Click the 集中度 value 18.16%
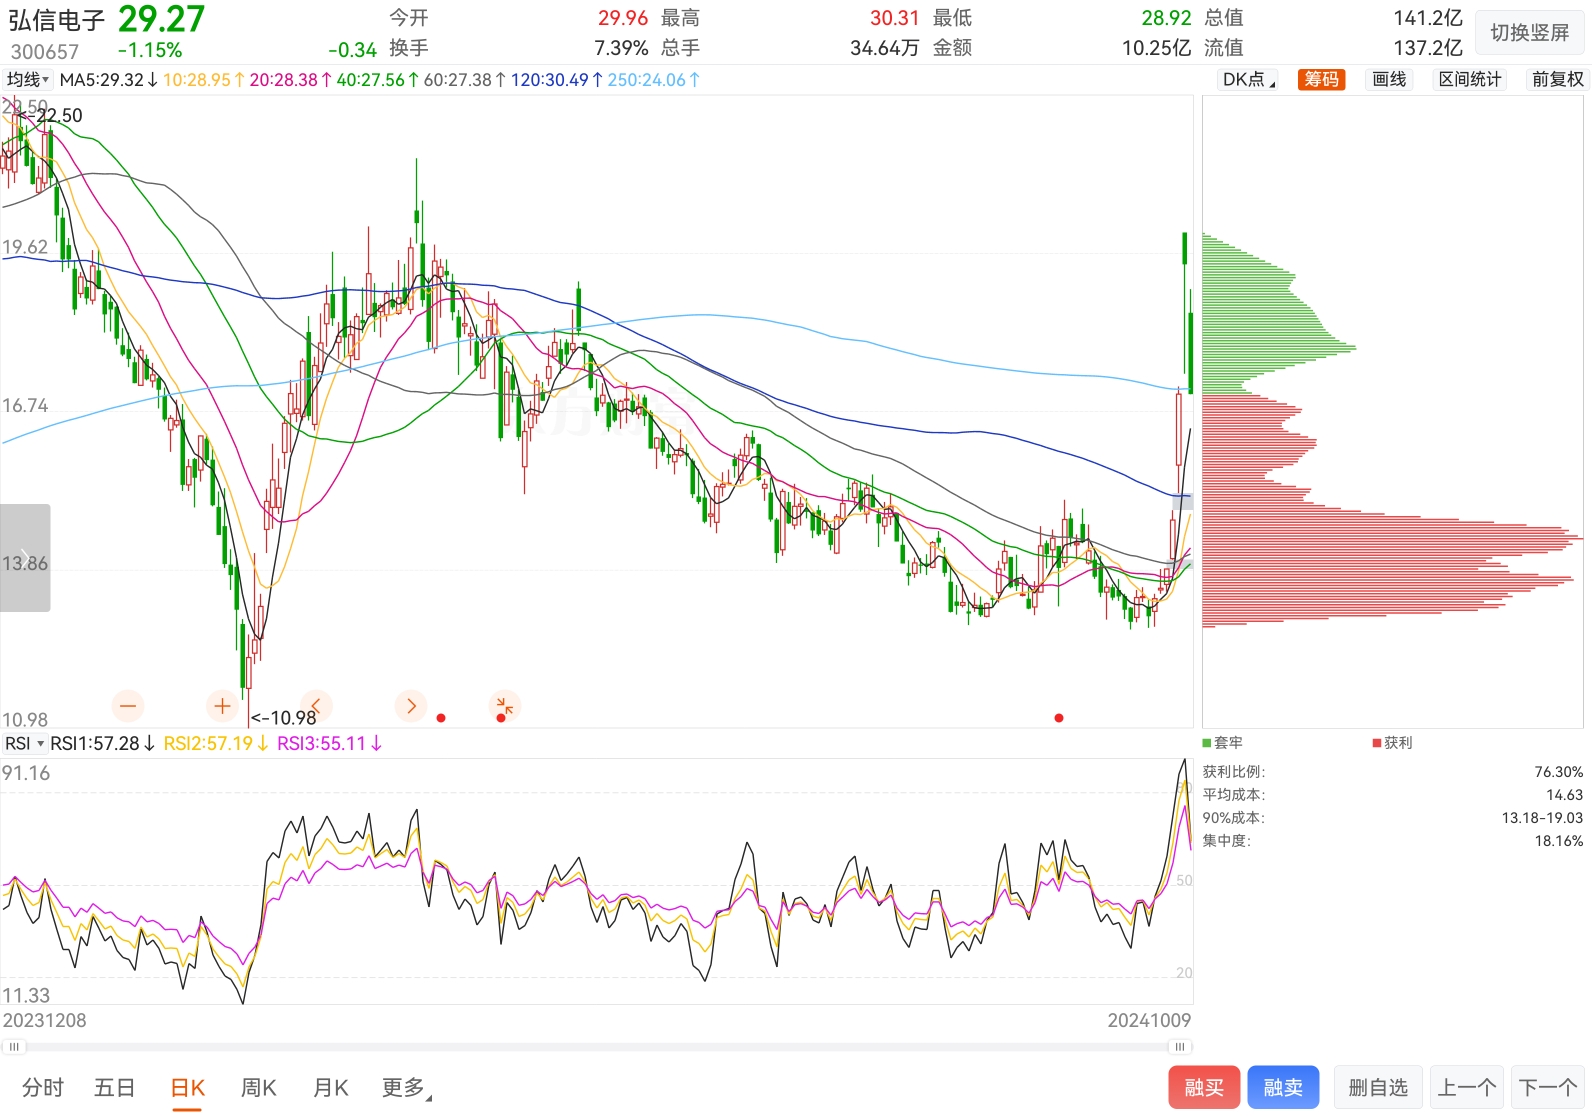 (x=1558, y=841)
